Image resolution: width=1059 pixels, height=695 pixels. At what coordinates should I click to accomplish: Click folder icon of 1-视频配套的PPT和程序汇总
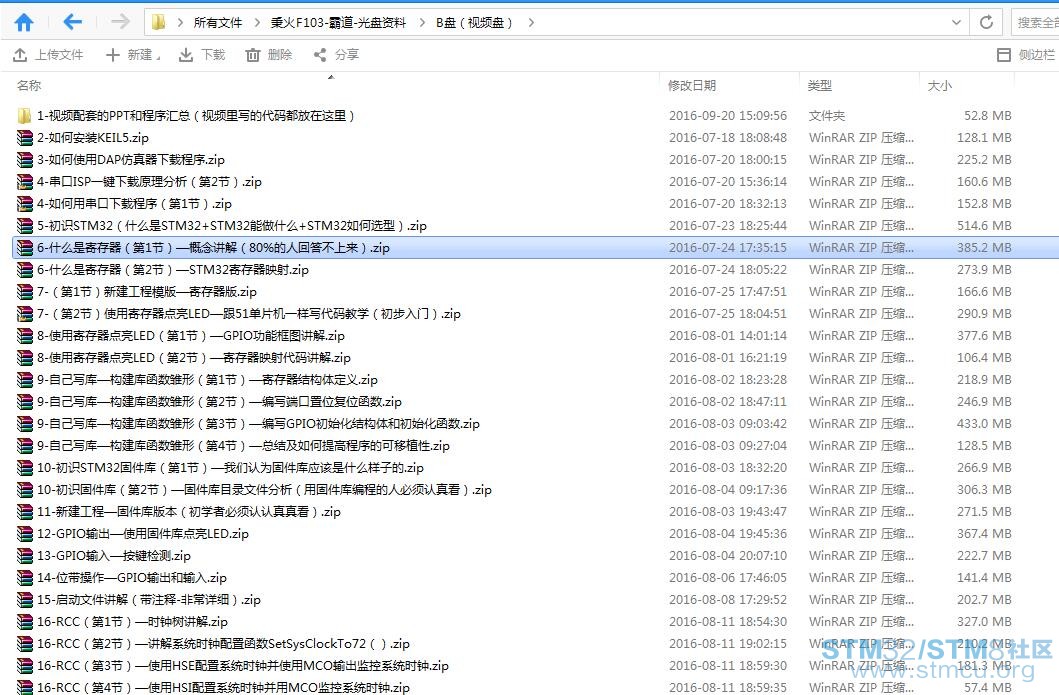pos(24,115)
